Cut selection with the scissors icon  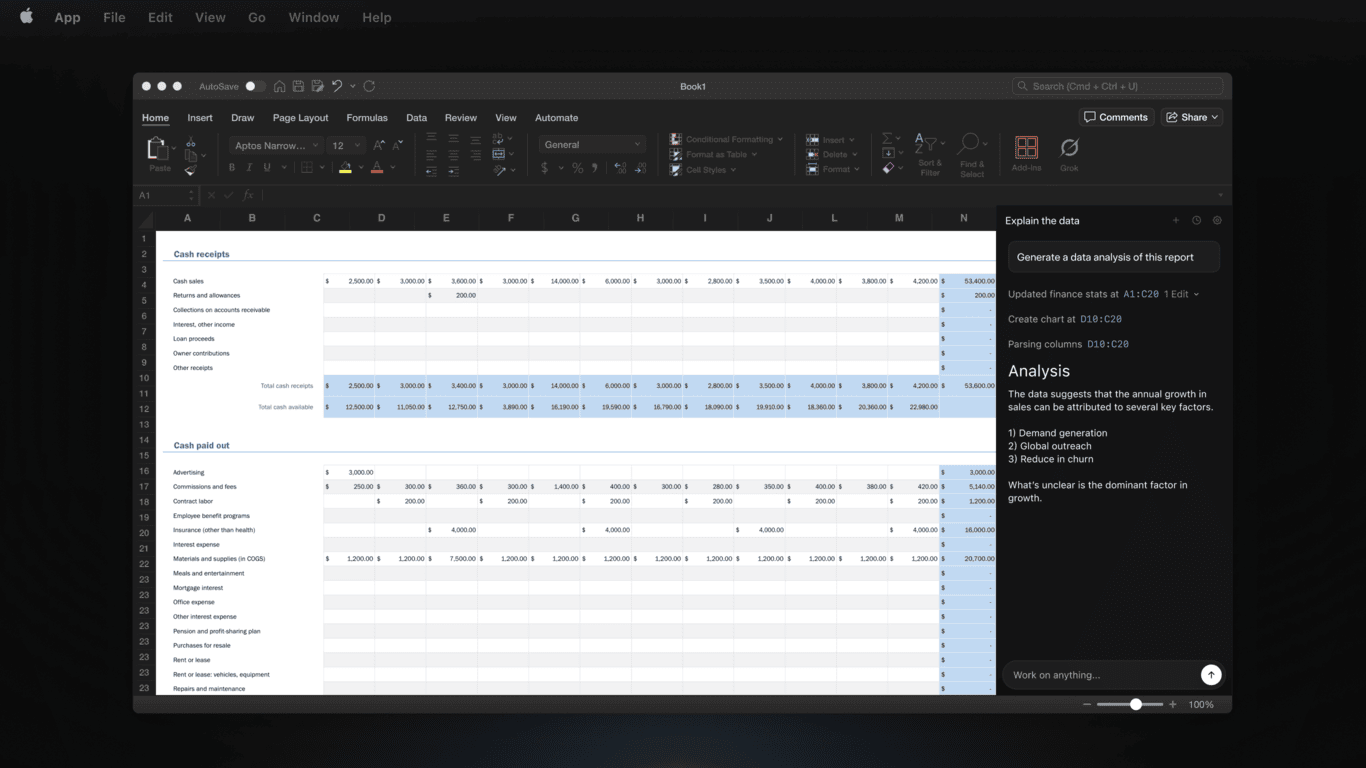pos(191,143)
